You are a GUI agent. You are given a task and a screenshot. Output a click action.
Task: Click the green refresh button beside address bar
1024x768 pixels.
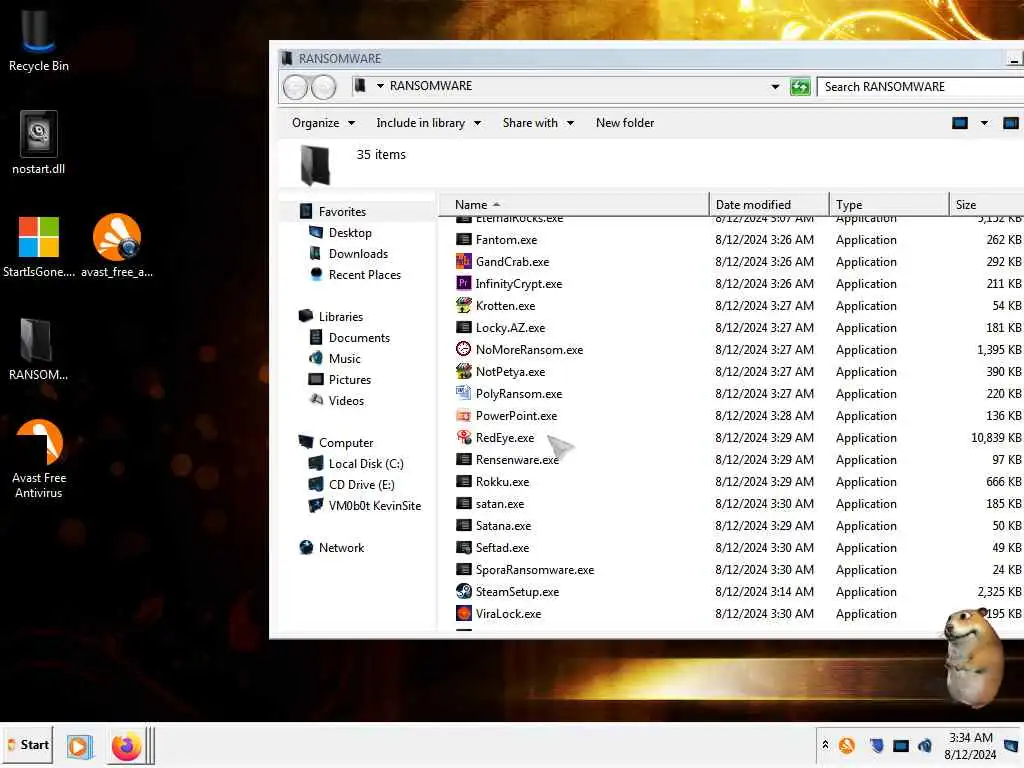[x=800, y=86]
